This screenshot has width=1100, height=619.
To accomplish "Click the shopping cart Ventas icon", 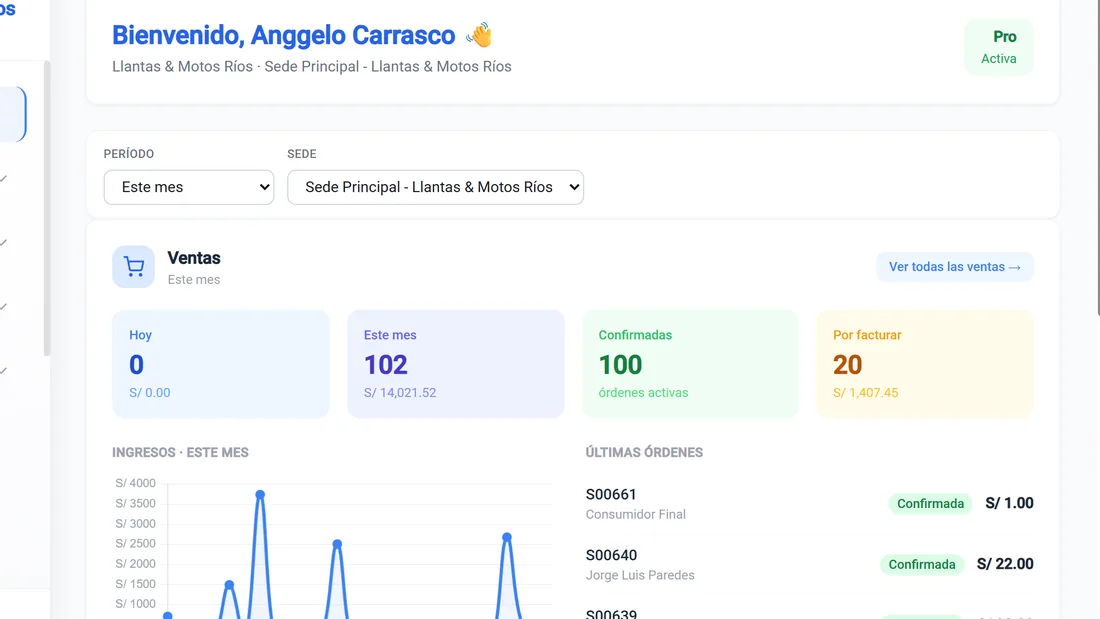I will (x=133, y=267).
